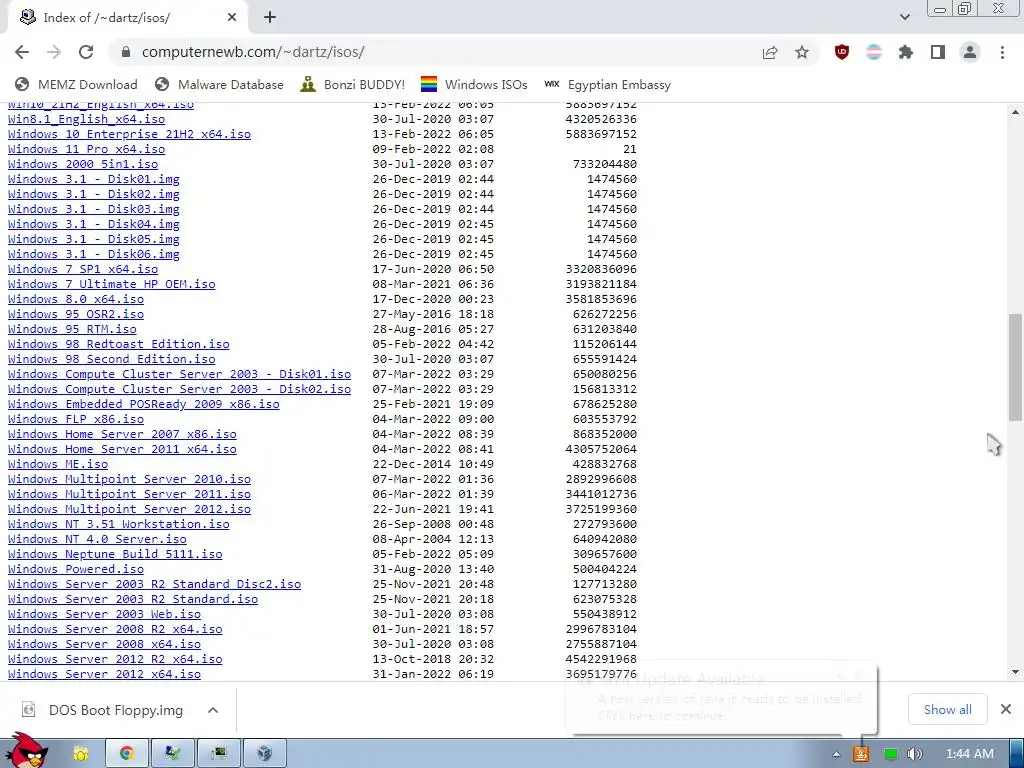
Task: Open Bonzi BUDDY! bookmark
Action: 353,84
